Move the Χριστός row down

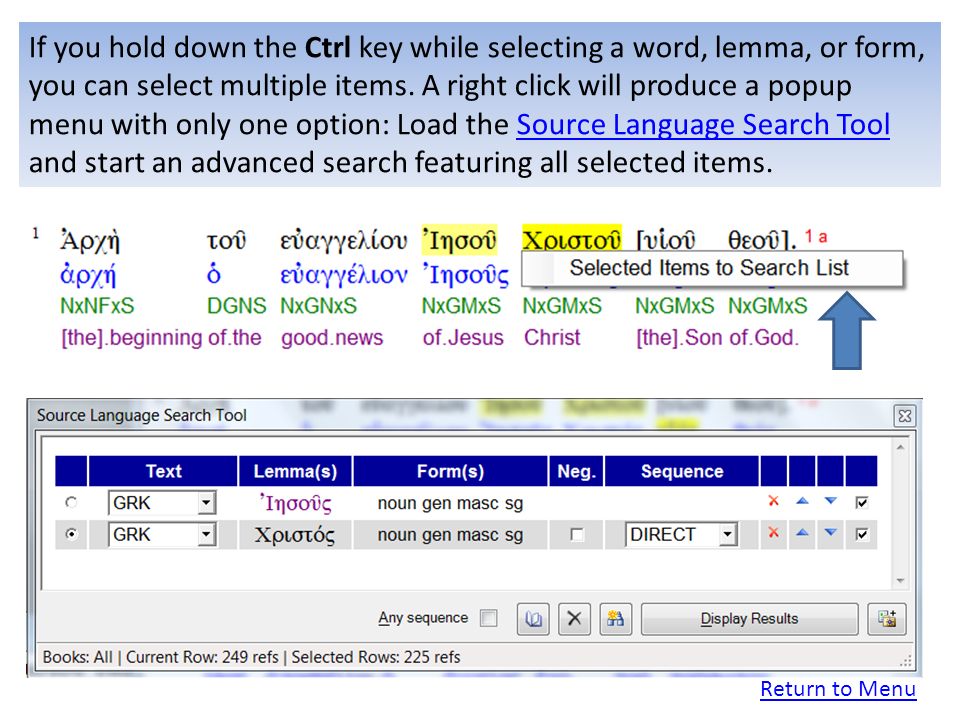(x=830, y=532)
